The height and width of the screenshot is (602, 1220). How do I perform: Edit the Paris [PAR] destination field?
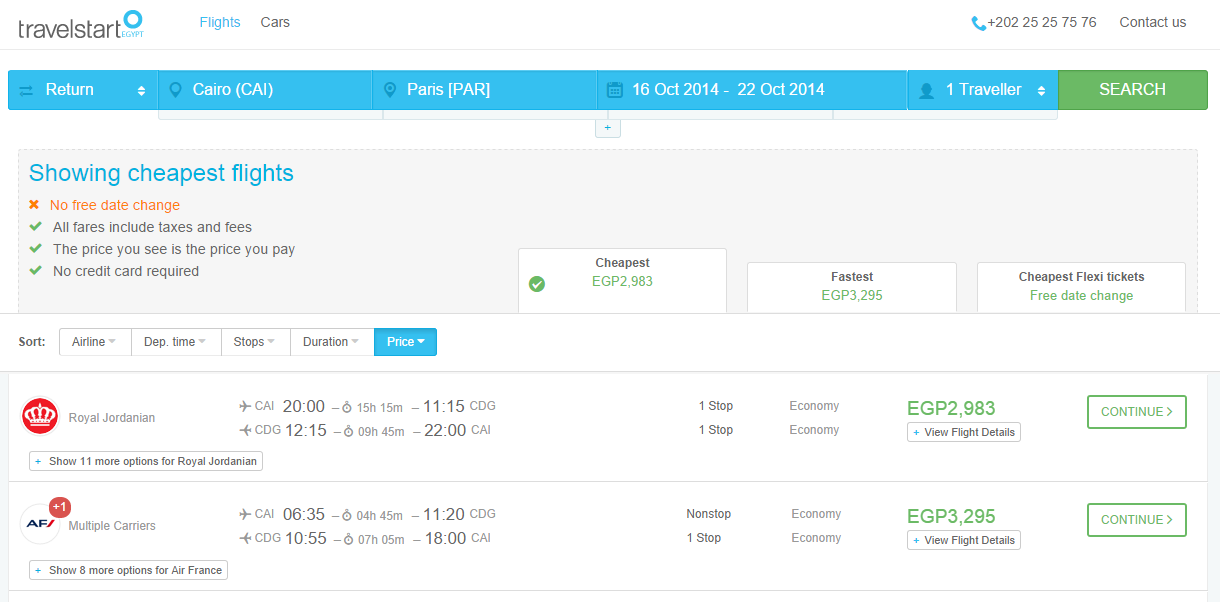pyautogui.click(x=485, y=90)
